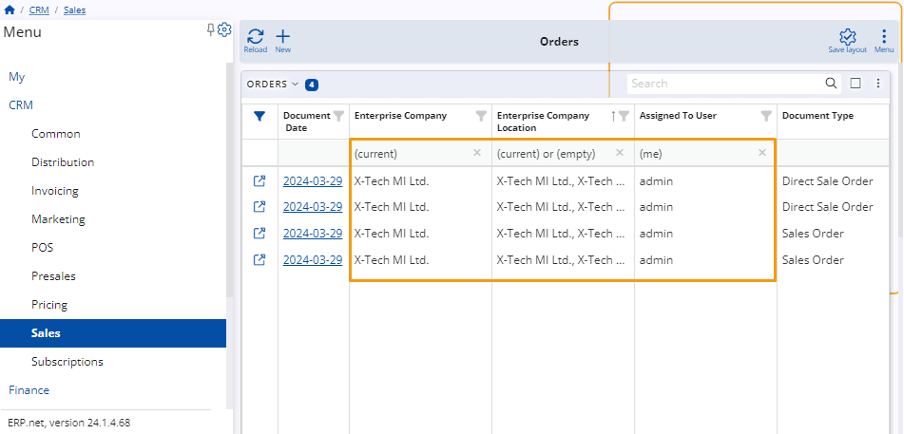904x434 pixels.
Task: Open first Direct Sale Order date link
Action: [x=312, y=181]
